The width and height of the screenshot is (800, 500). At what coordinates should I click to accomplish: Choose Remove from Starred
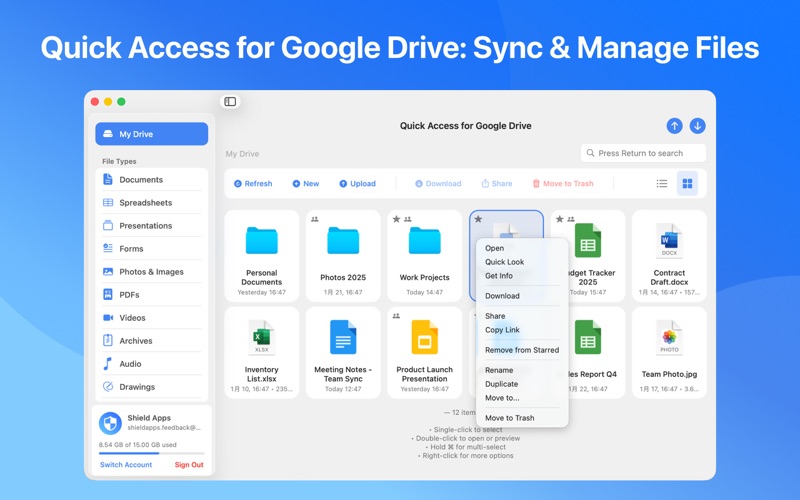[x=522, y=350]
